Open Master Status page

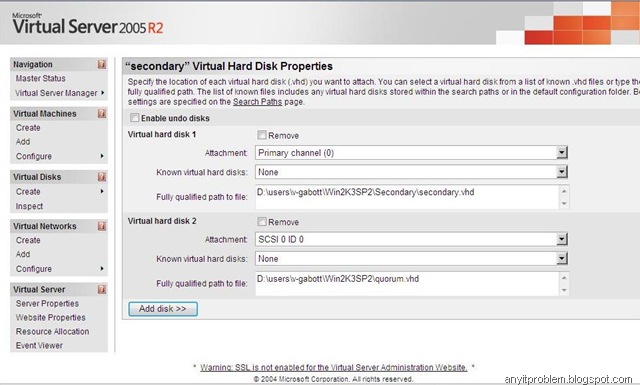point(40,78)
